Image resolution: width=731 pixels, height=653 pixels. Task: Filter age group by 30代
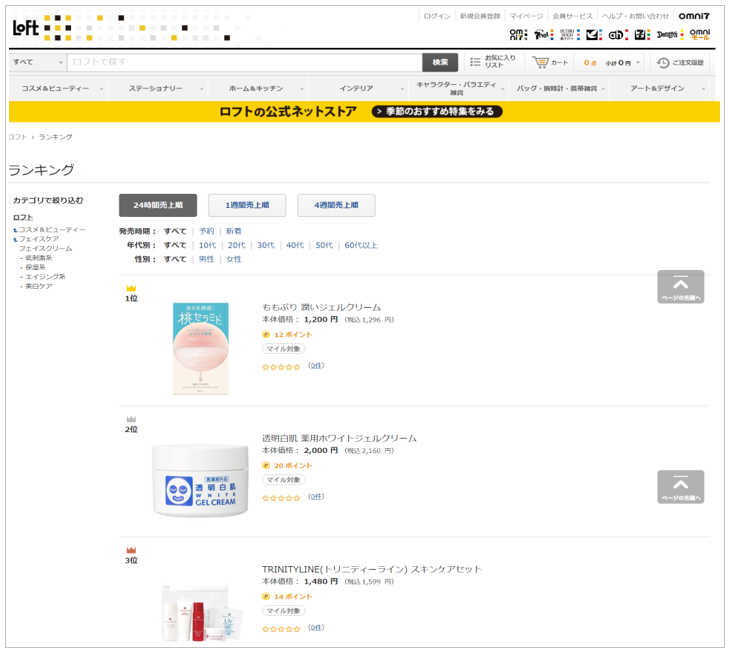[x=266, y=245]
